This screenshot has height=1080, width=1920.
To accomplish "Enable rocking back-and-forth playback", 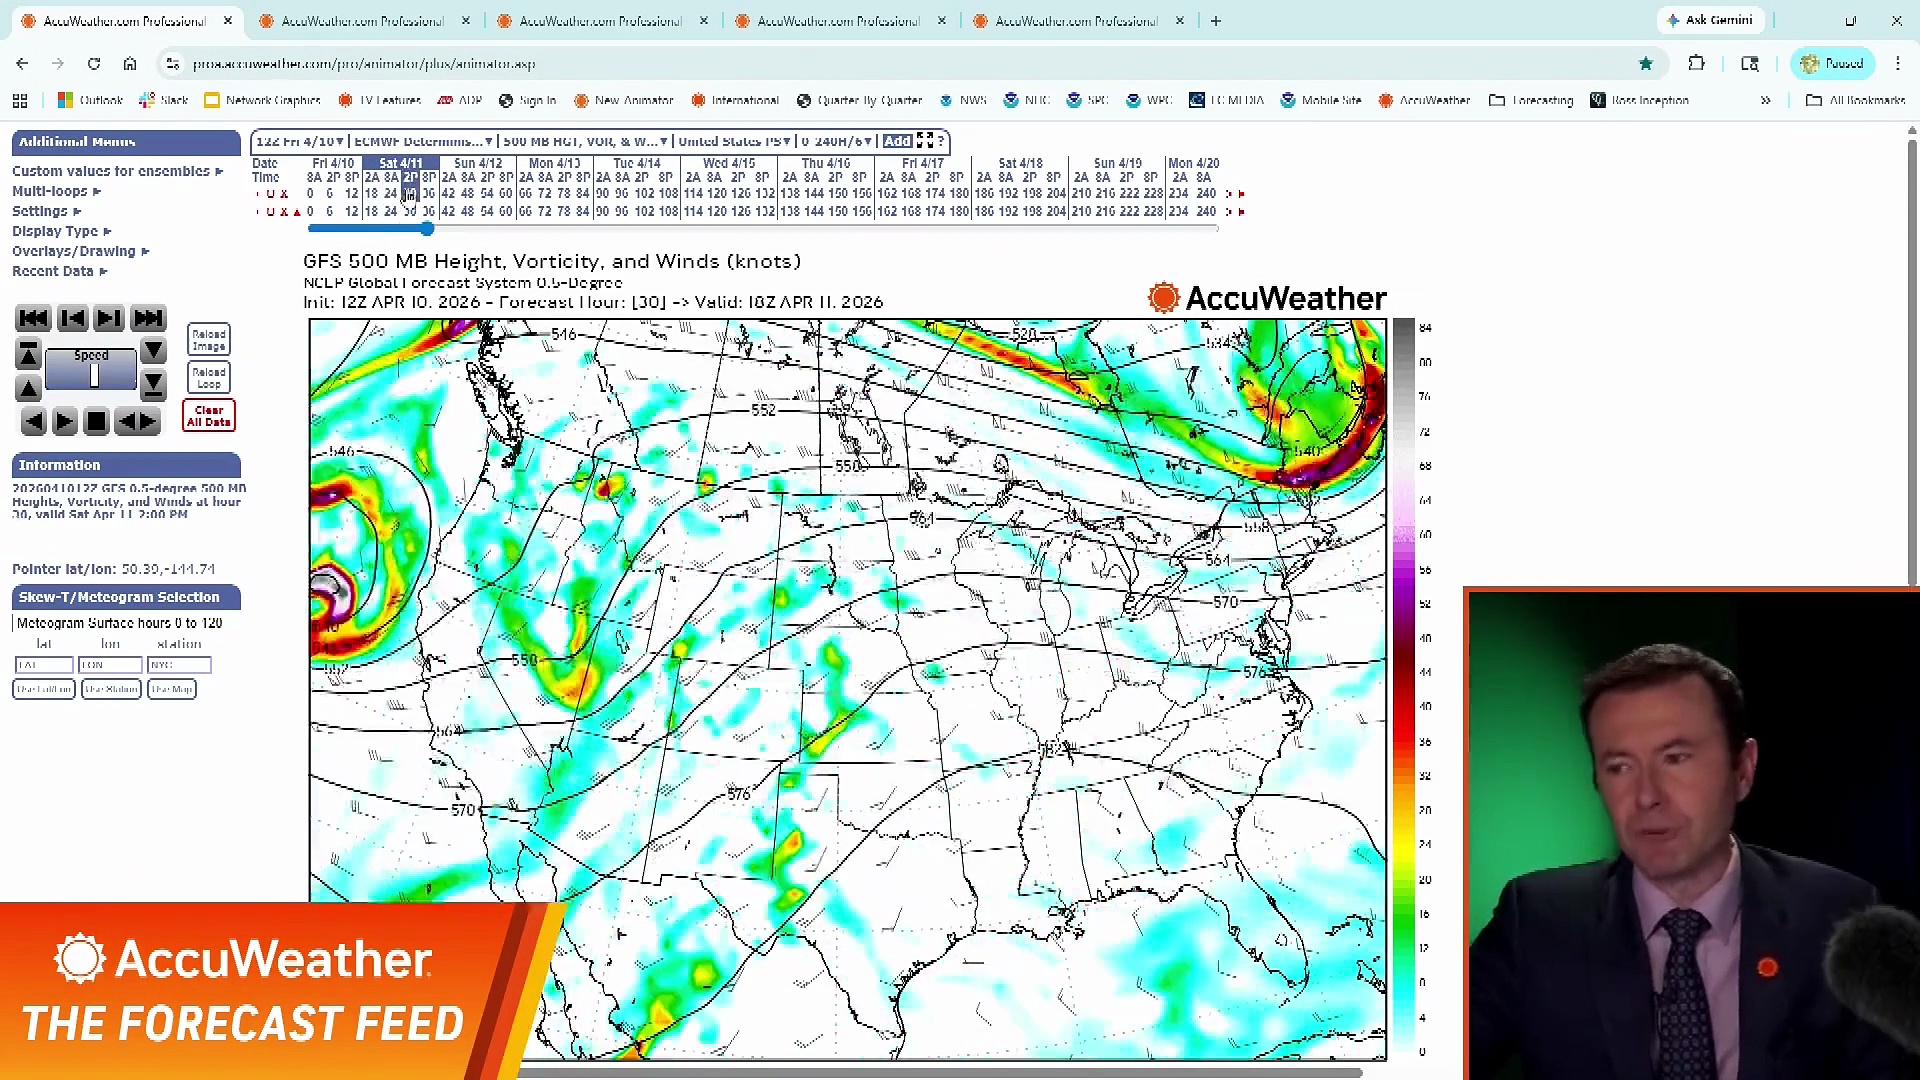I will (x=137, y=422).
